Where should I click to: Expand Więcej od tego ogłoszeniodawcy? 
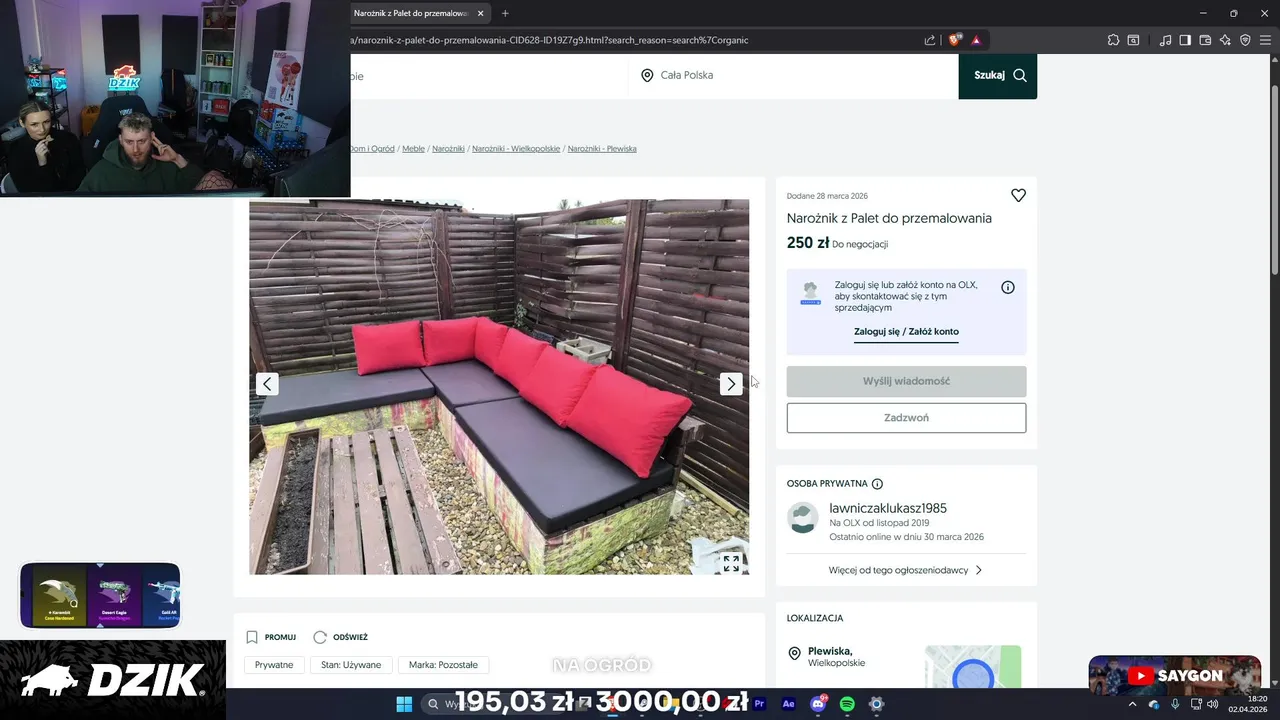coord(906,570)
